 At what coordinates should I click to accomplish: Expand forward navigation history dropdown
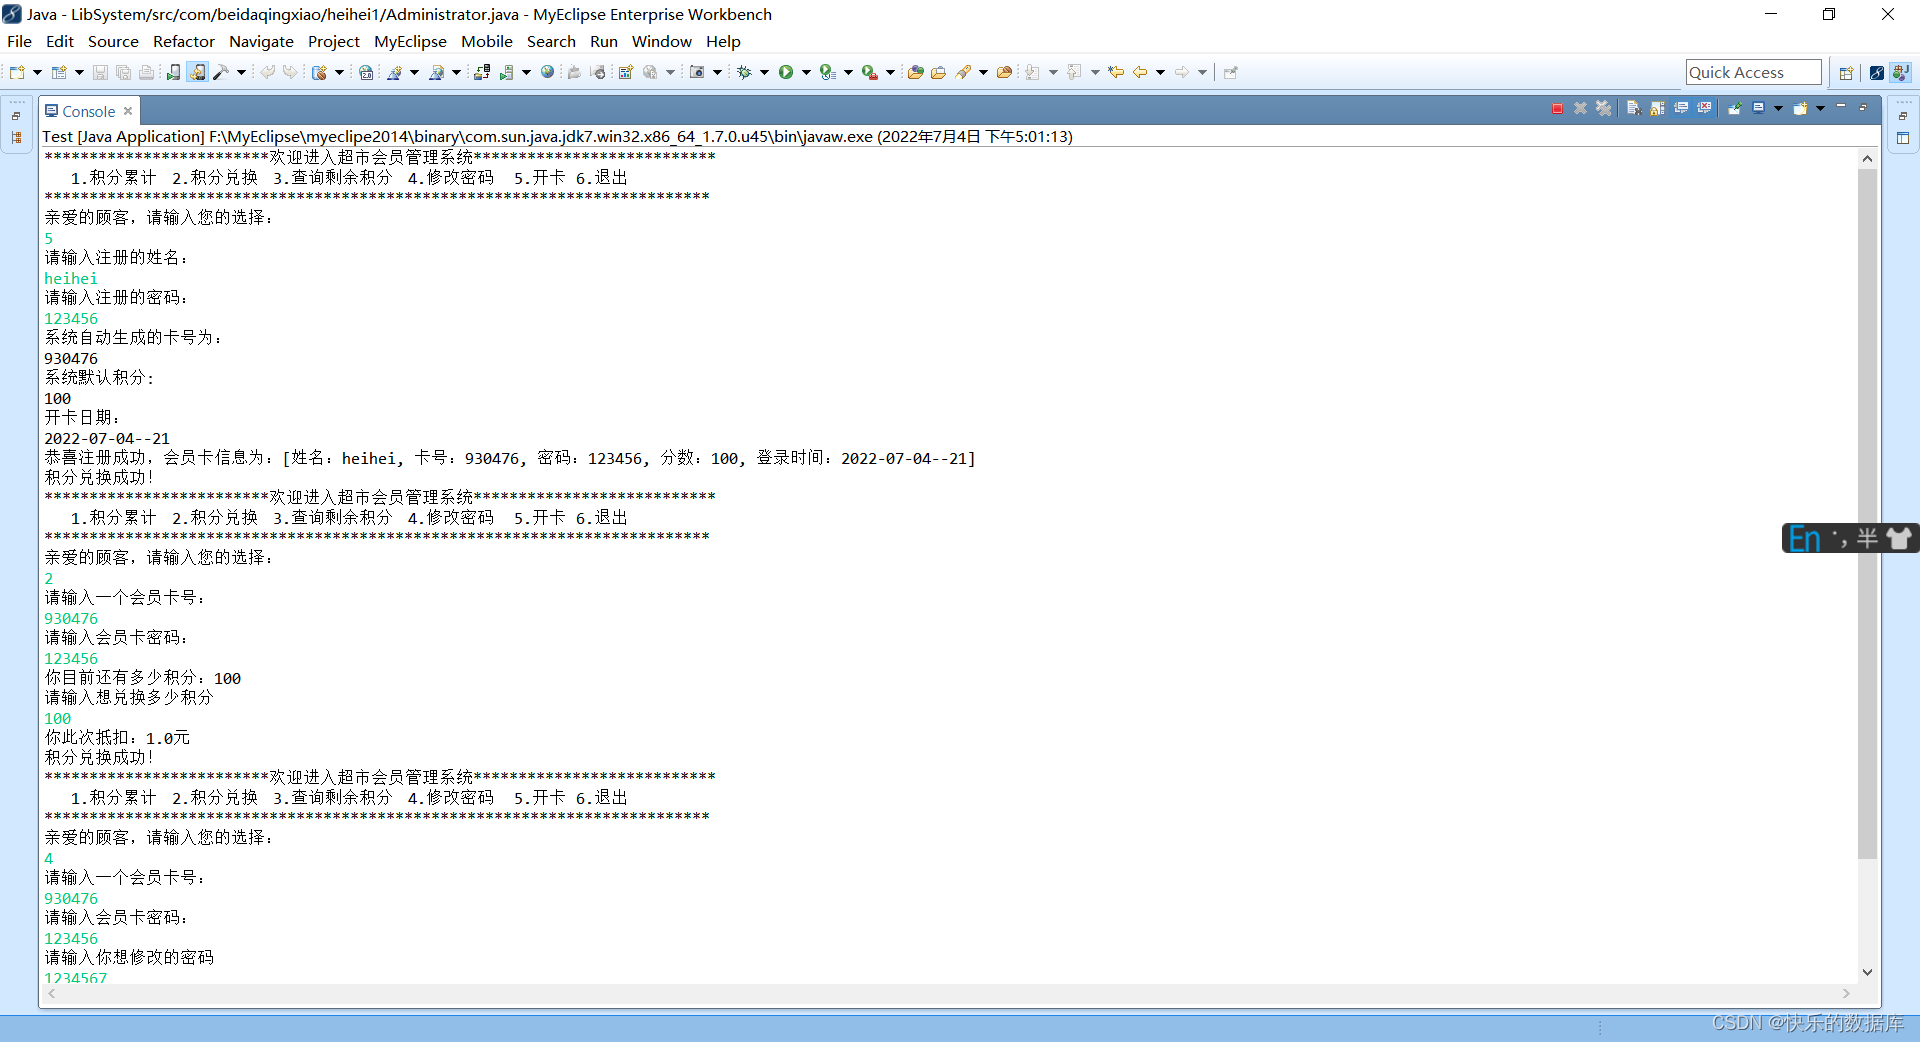point(1202,72)
